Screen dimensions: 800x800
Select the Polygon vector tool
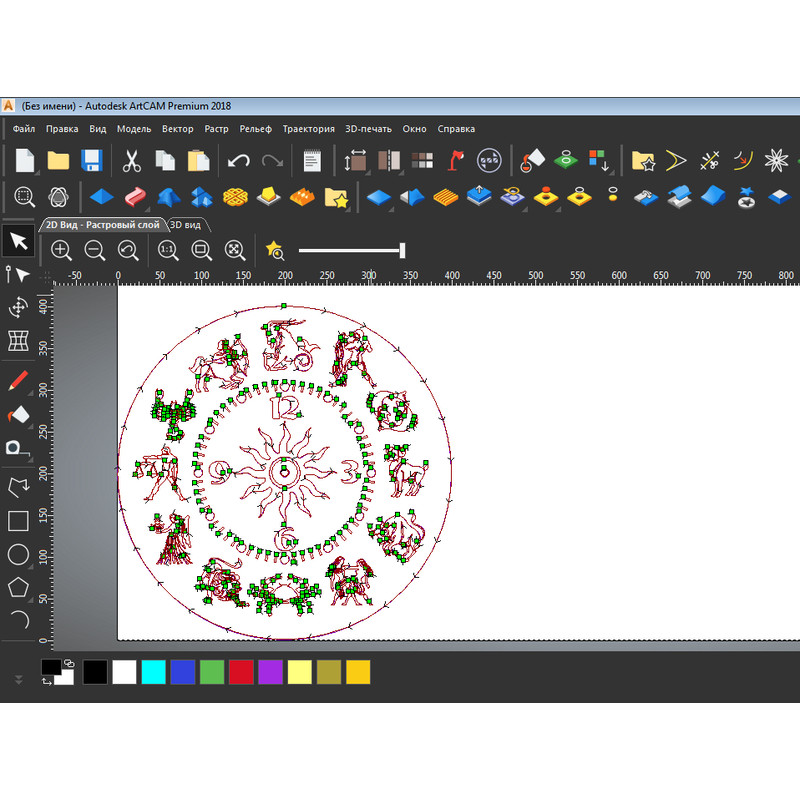(x=16, y=588)
